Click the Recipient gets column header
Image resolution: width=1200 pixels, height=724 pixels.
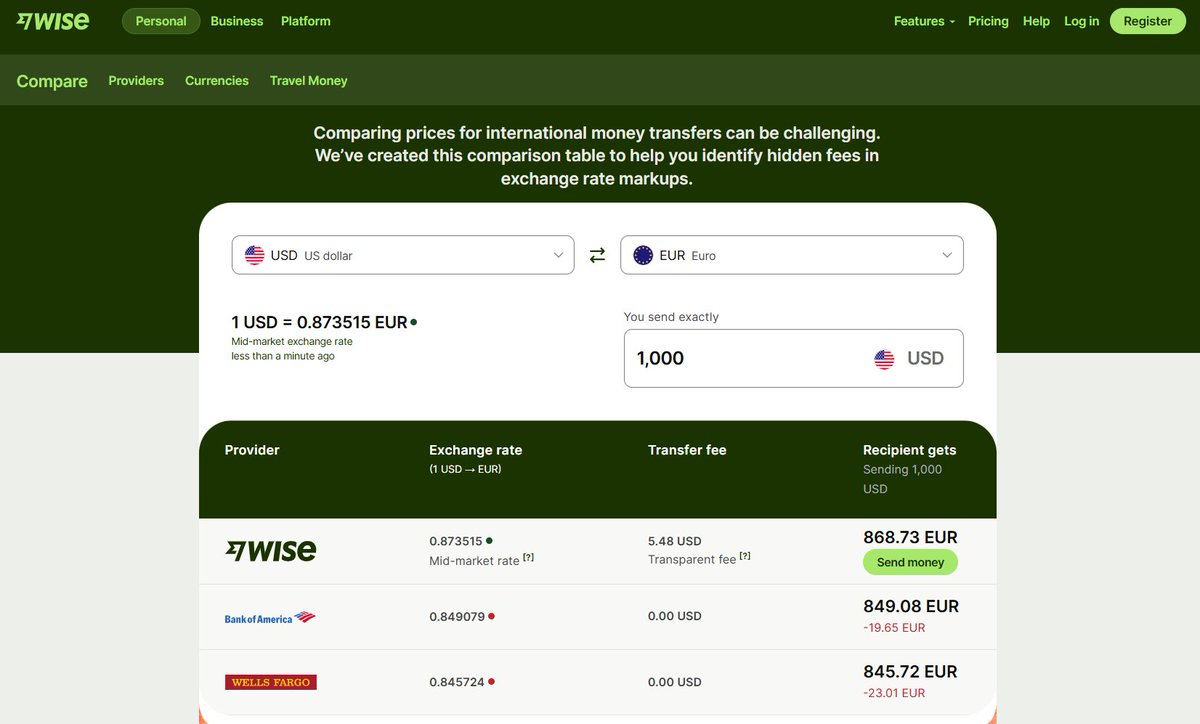coord(910,450)
